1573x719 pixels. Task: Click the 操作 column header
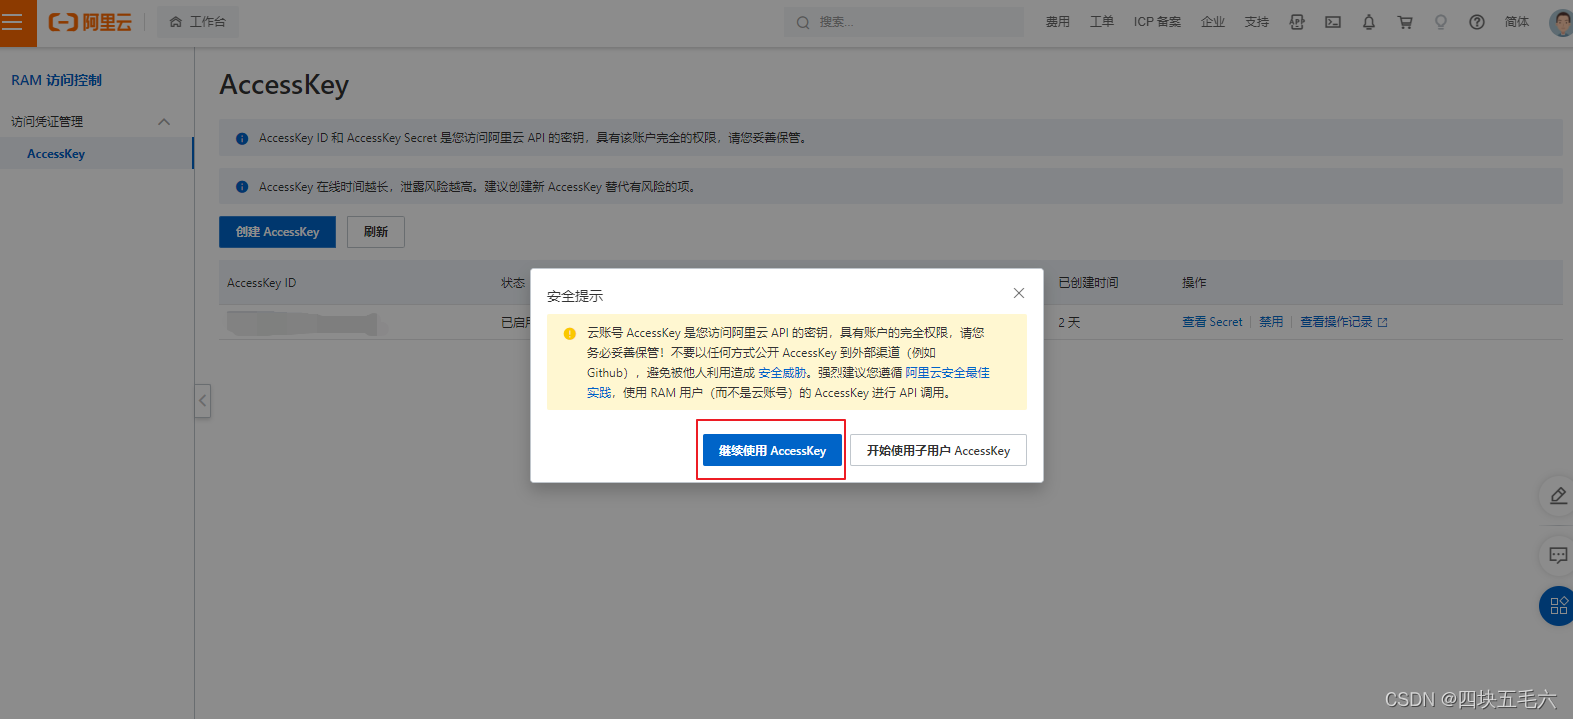pyautogui.click(x=1194, y=283)
